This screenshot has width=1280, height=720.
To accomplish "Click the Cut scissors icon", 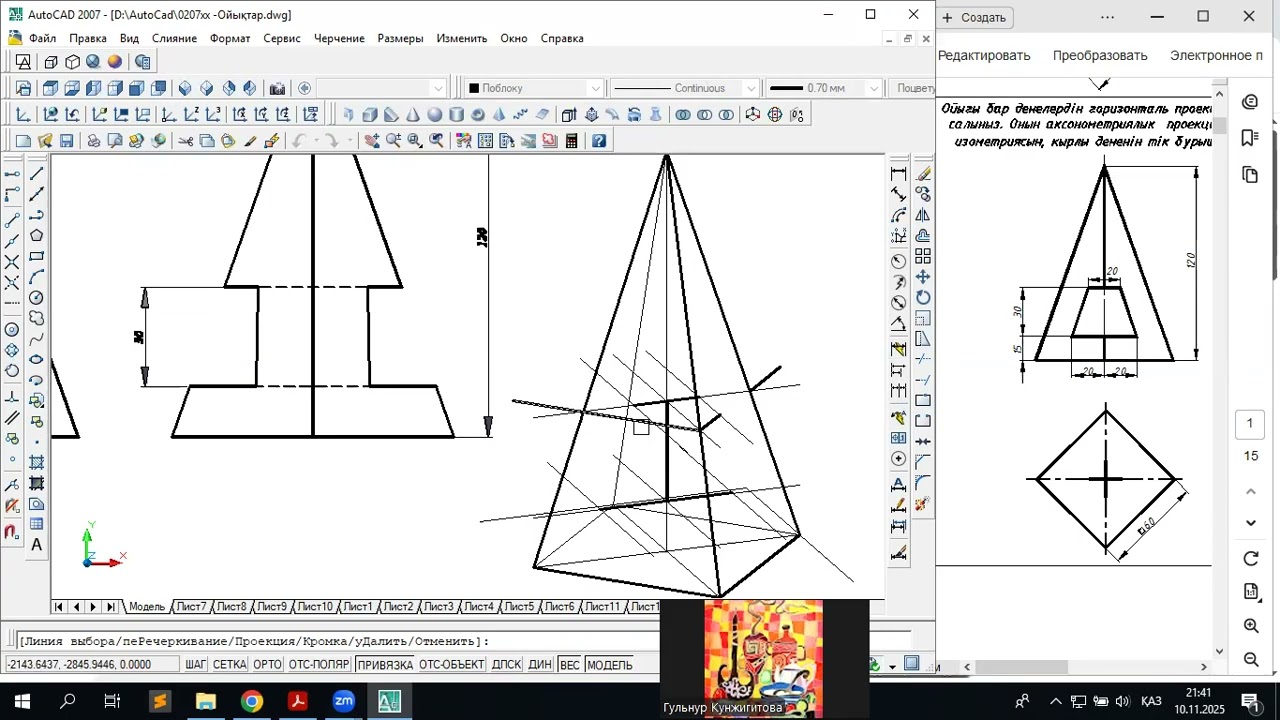I will pos(185,141).
